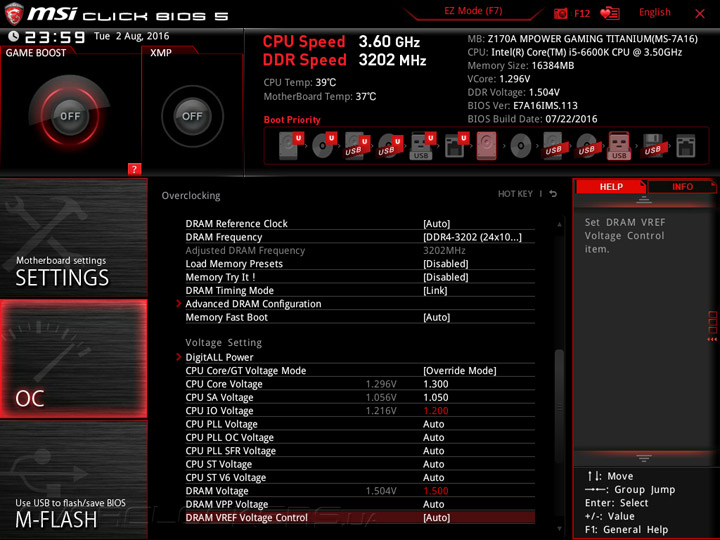The image size is (720, 540).
Task: Edit the CPU ST V6 Voltage Auto value
Action: pyautogui.click(x=433, y=478)
